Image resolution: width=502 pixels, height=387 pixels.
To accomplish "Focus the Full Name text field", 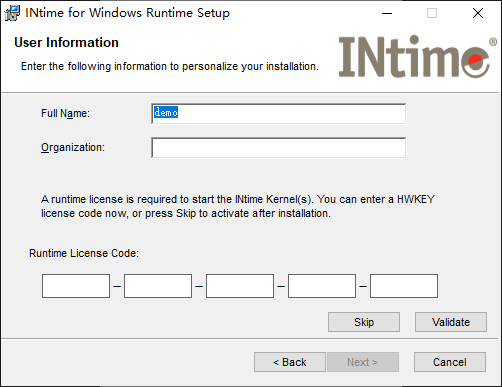I will [279, 114].
